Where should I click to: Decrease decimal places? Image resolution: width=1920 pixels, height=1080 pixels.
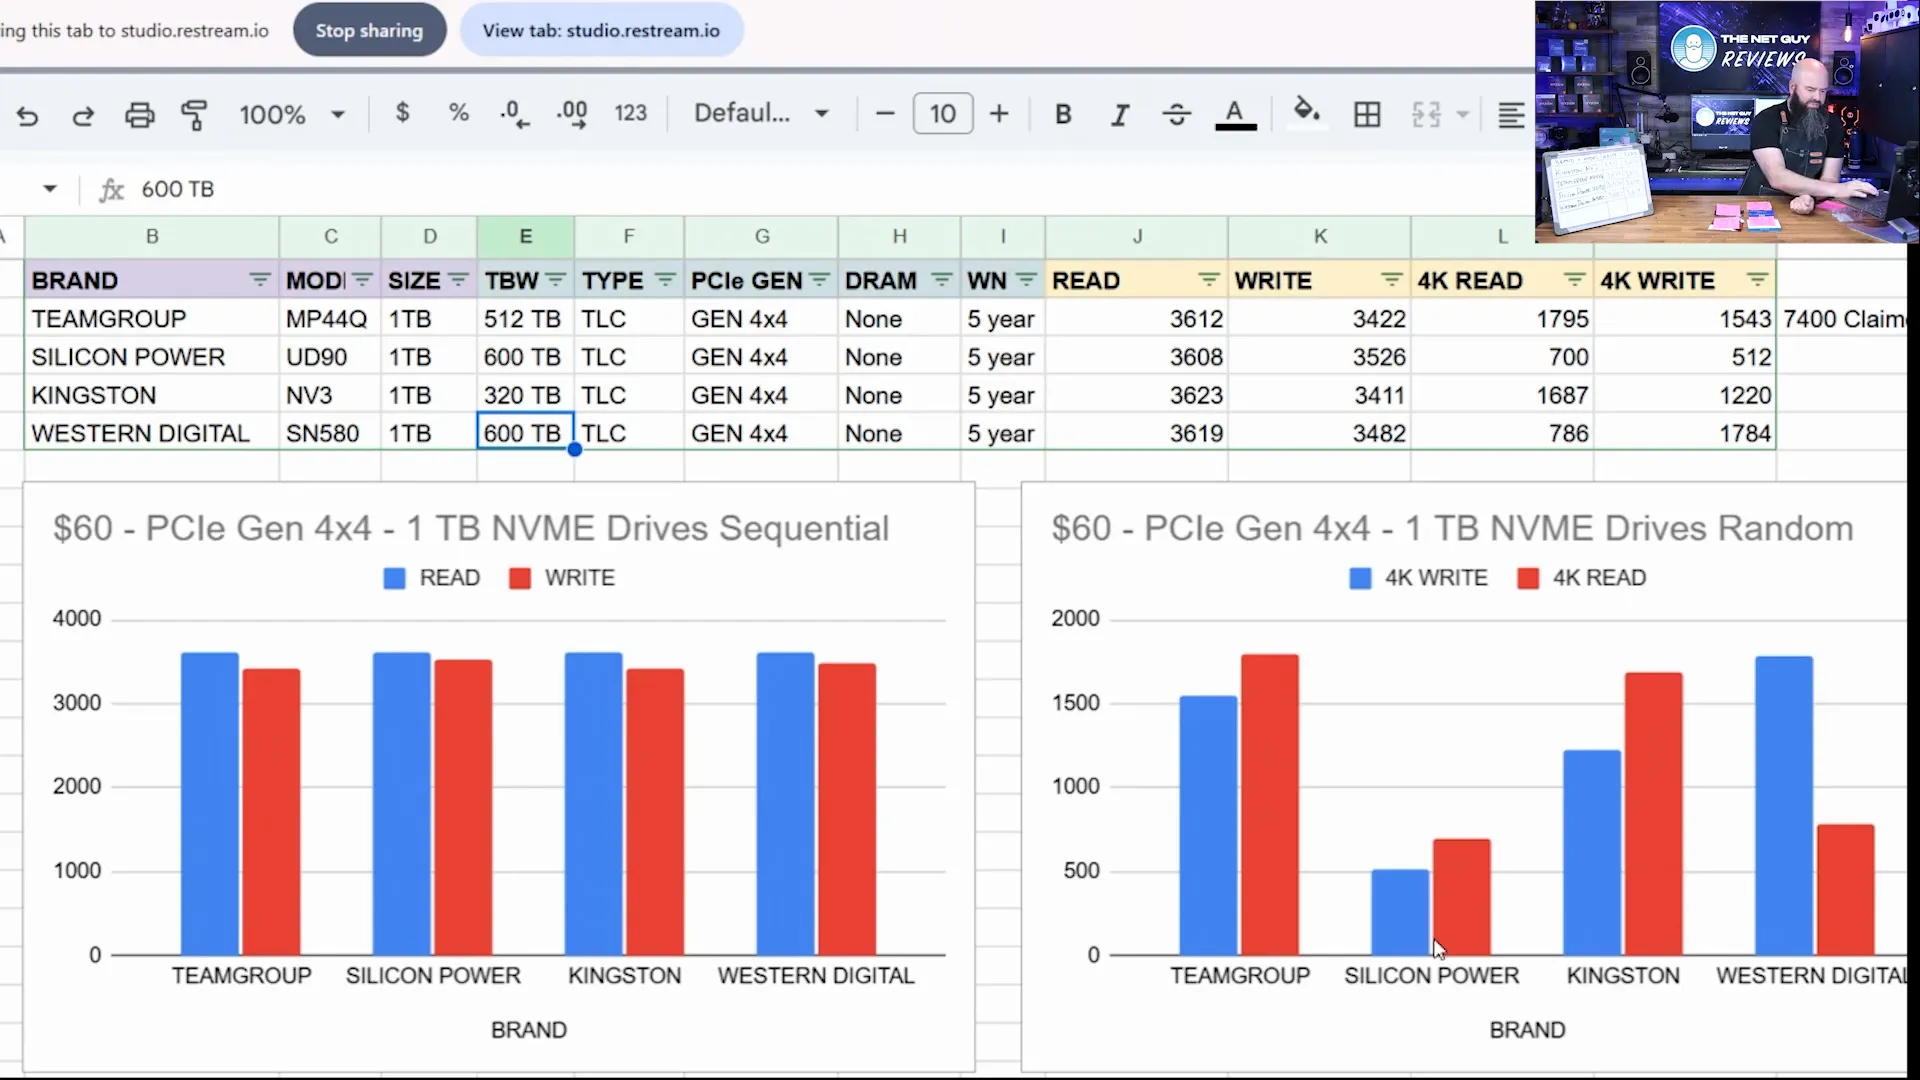point(514,114)
